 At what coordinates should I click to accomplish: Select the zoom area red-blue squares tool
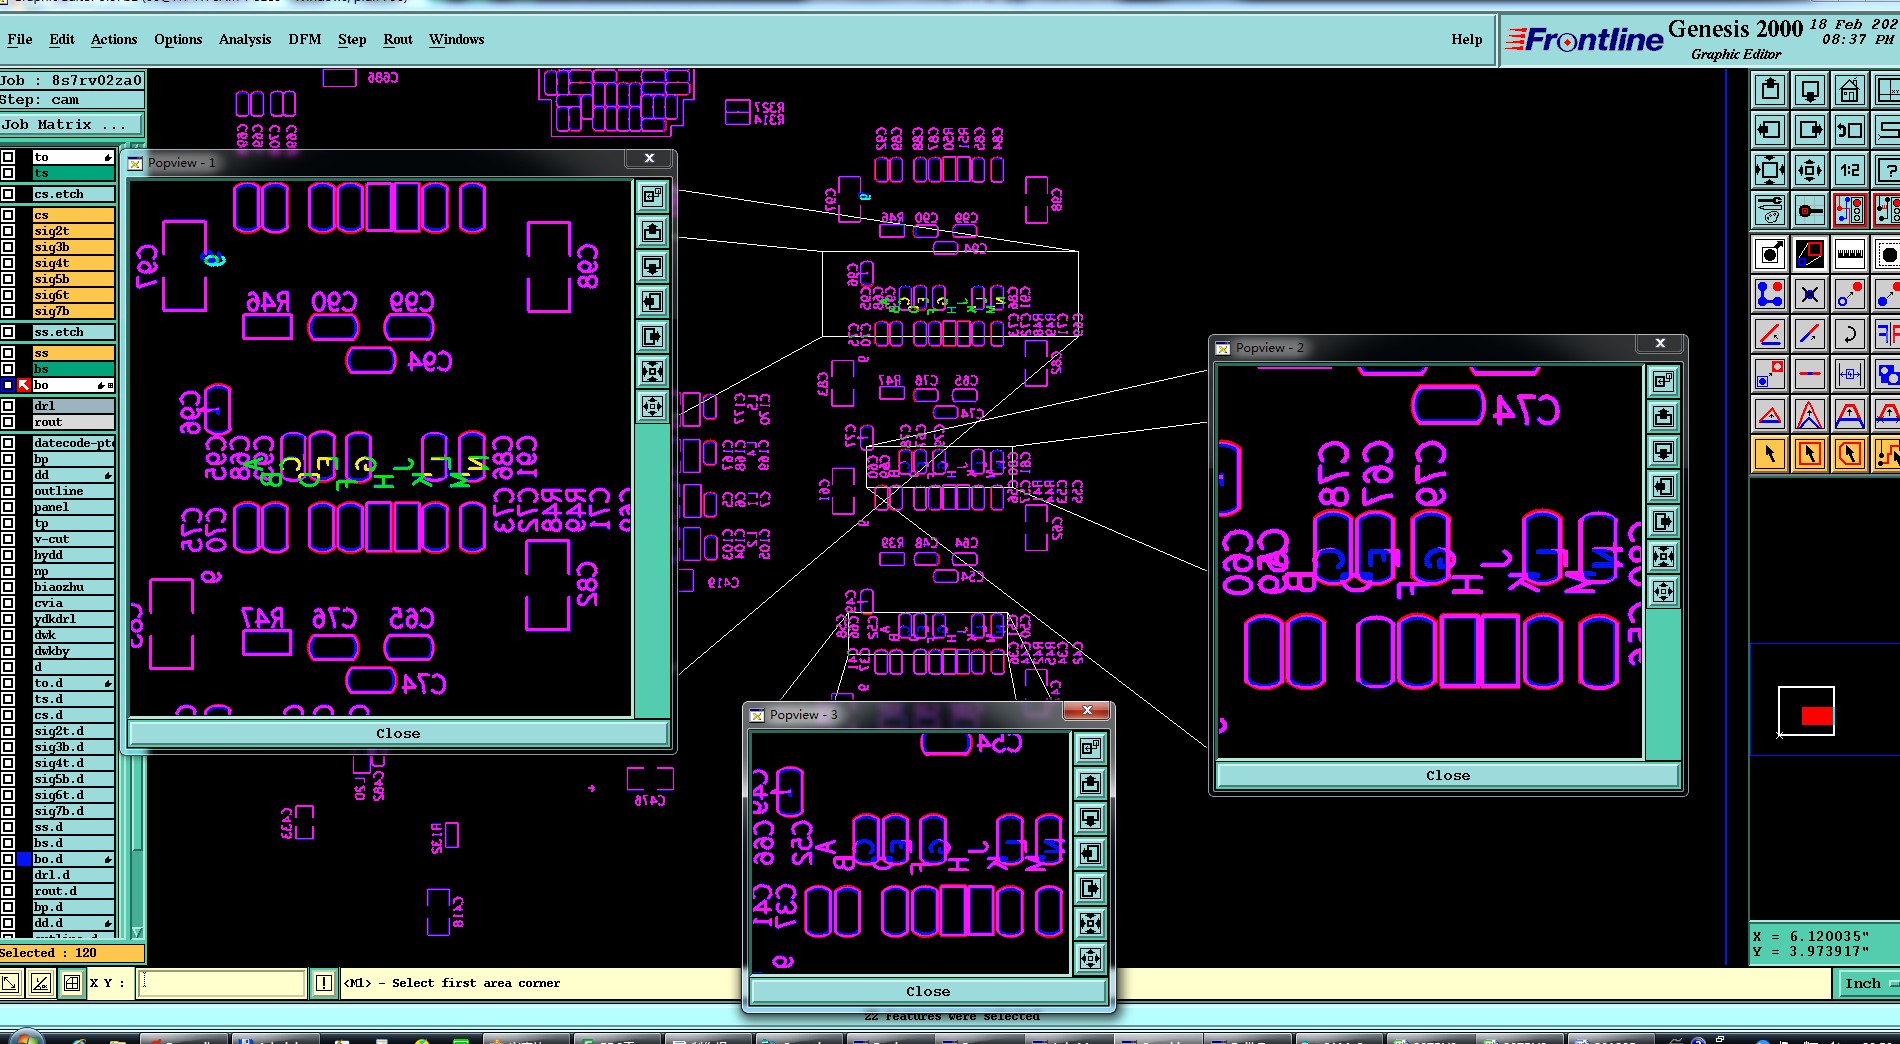point(1810,254)
